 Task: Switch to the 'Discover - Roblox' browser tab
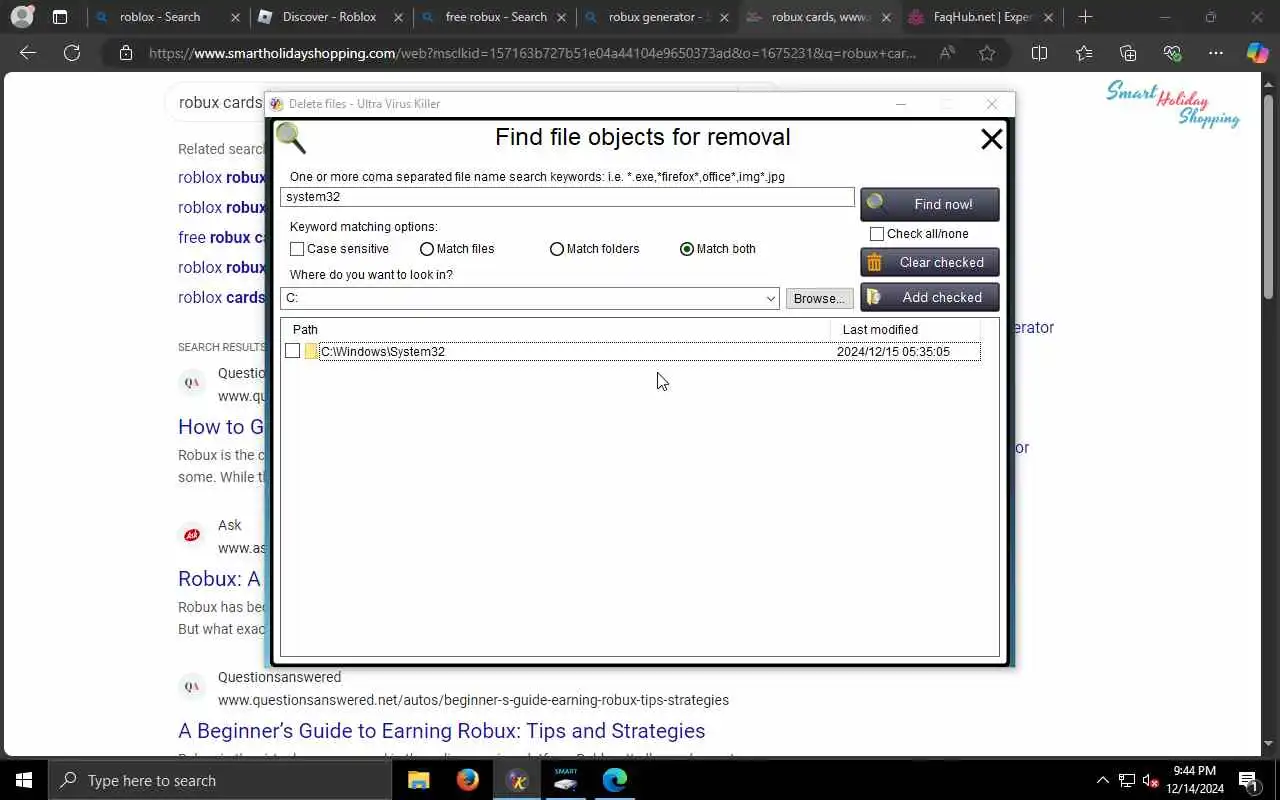(x=330, y=17)
